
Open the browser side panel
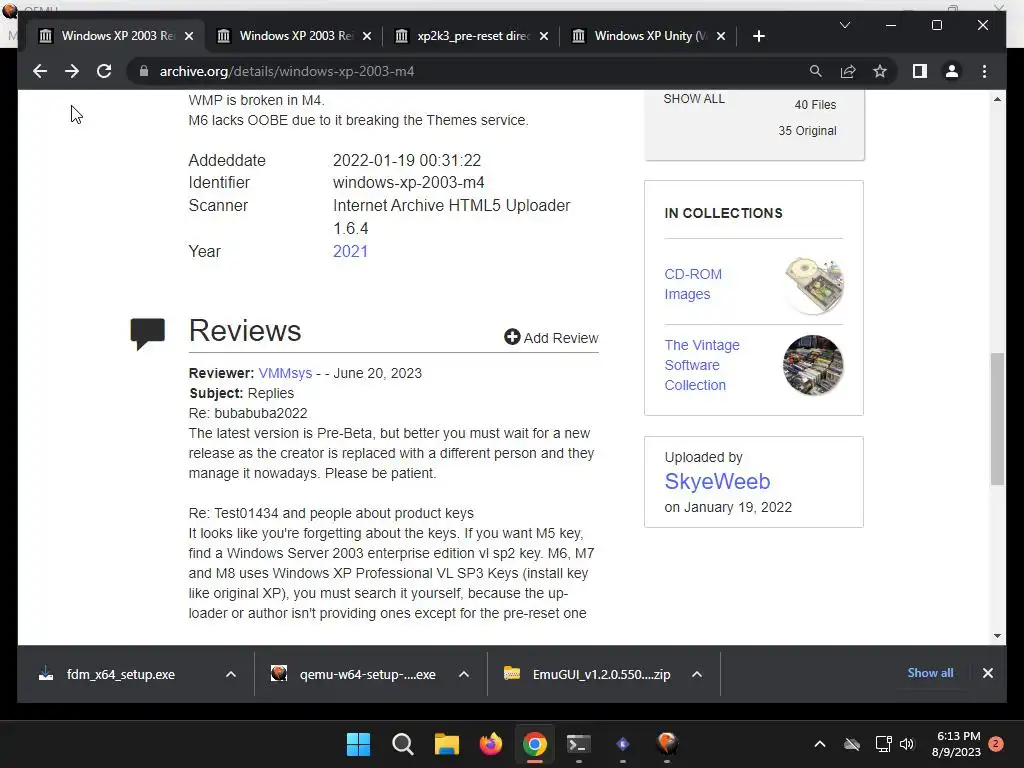(x=920, y=71)
